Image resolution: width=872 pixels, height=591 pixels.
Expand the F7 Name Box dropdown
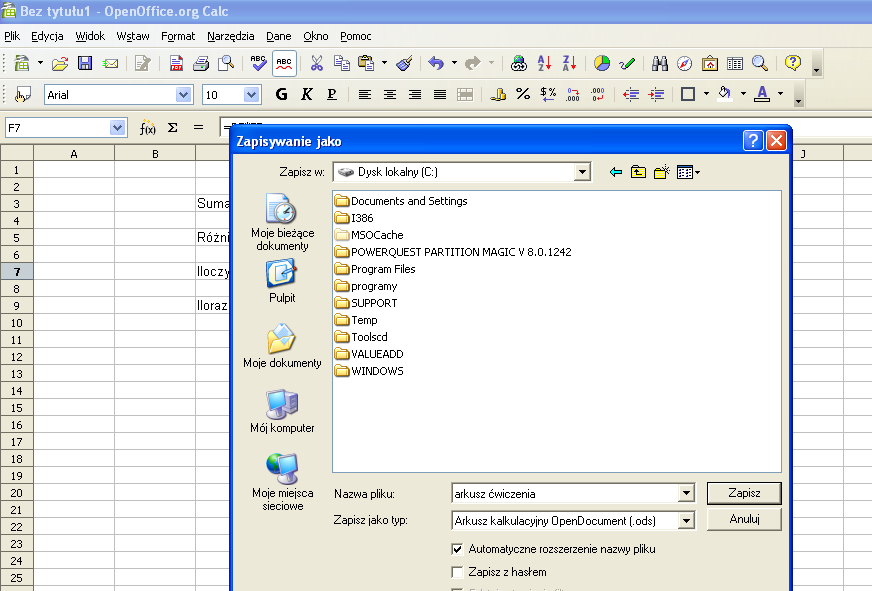click(x=117, y=128)
